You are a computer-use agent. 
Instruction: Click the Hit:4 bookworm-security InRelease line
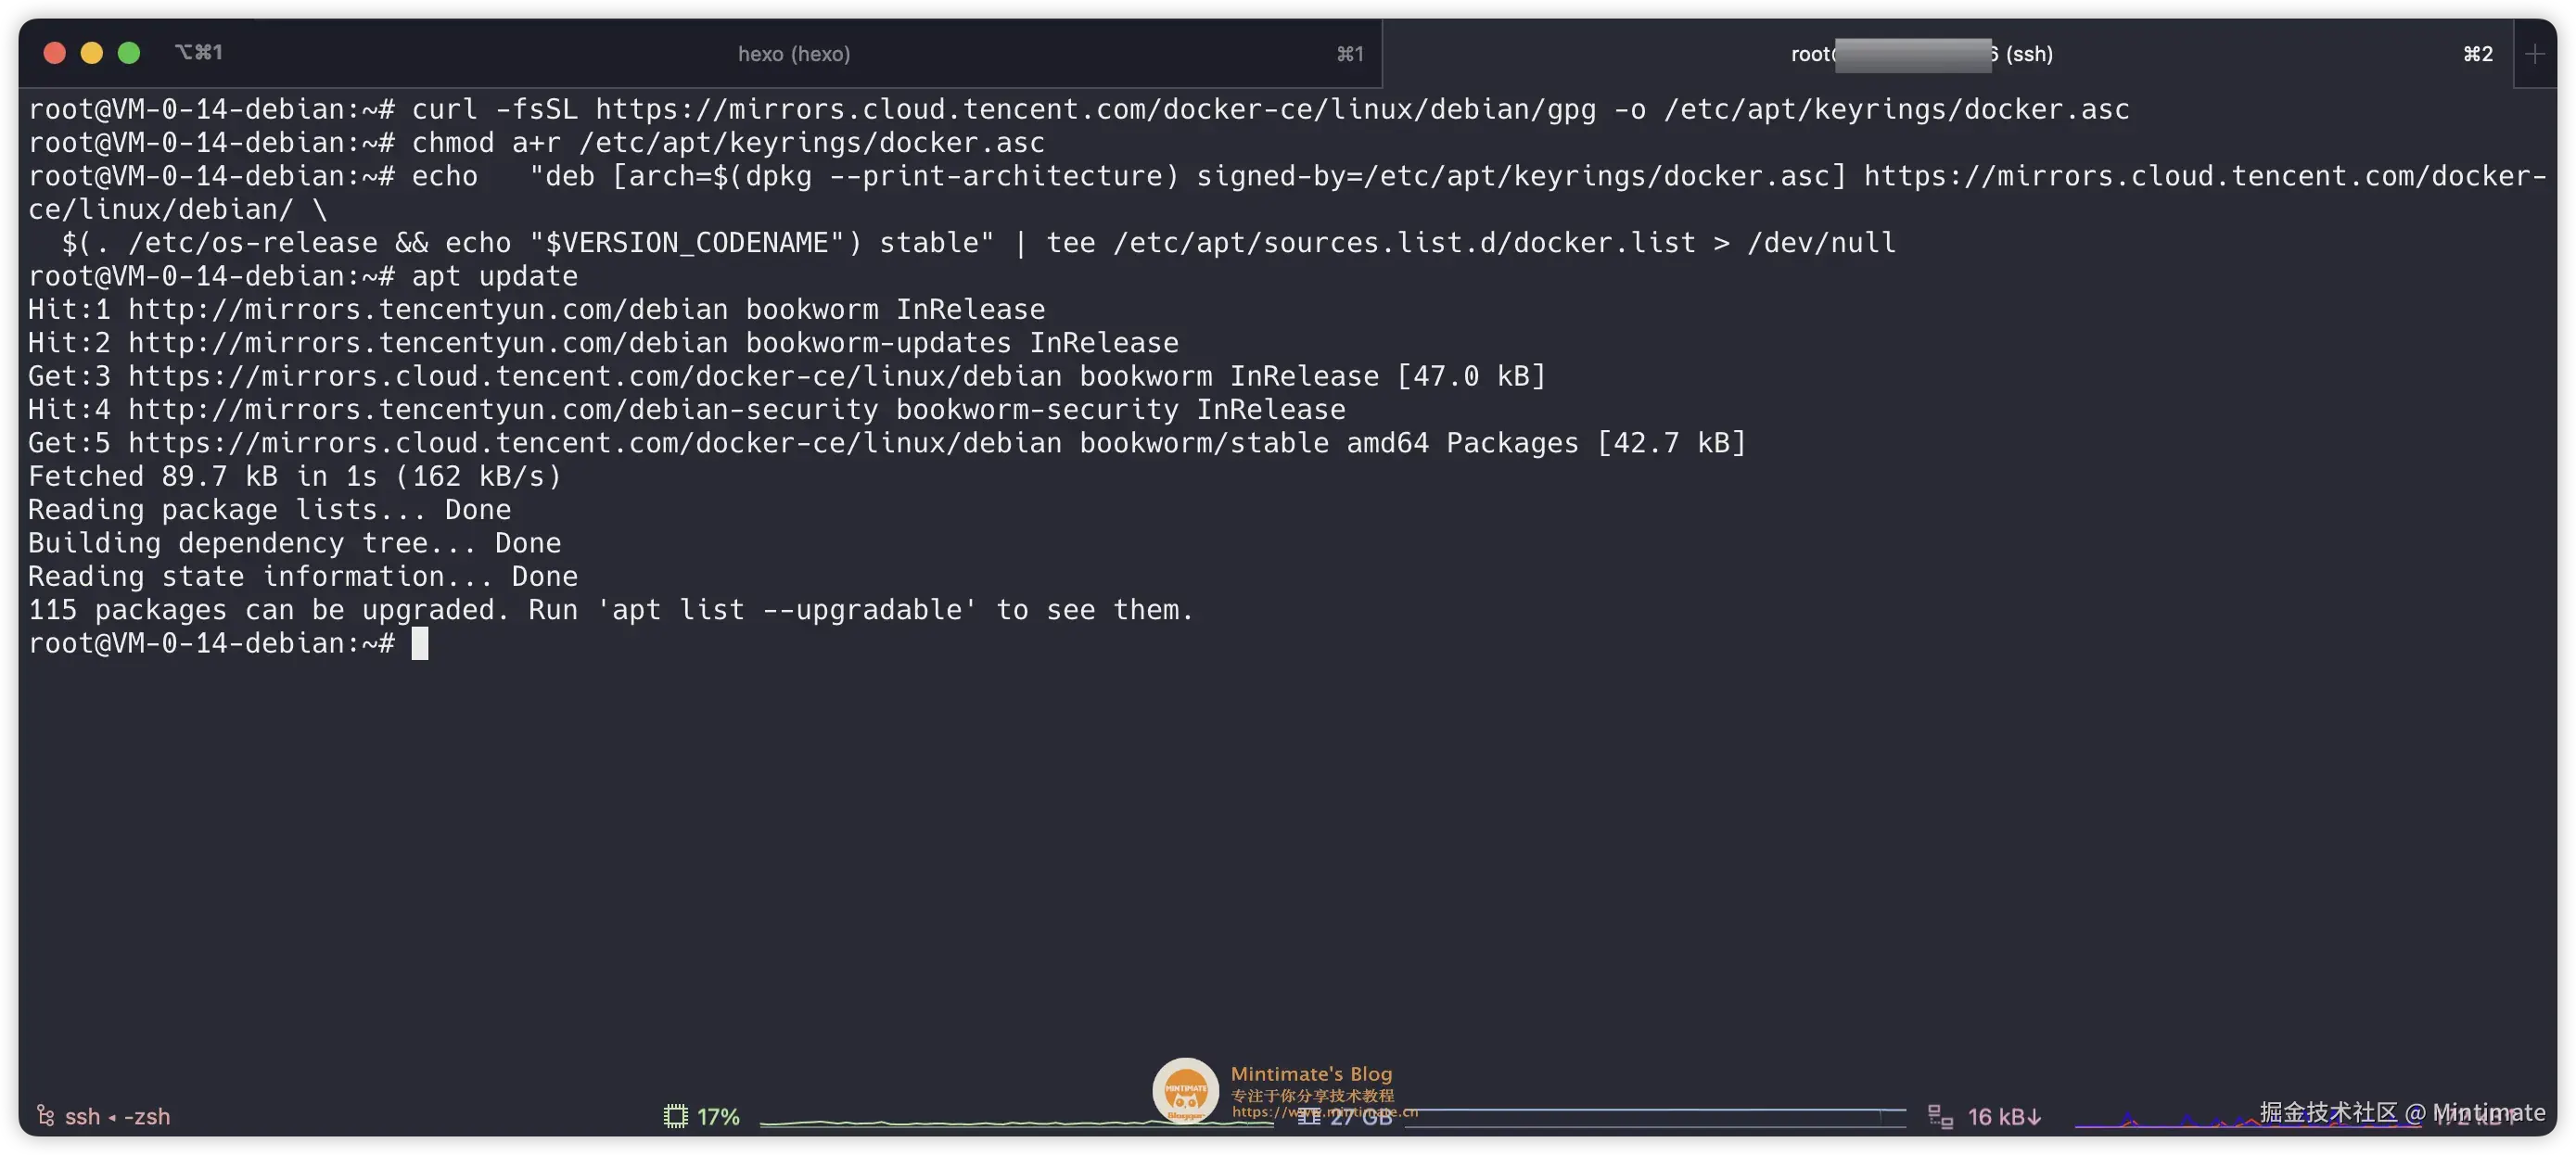(687, 410)
